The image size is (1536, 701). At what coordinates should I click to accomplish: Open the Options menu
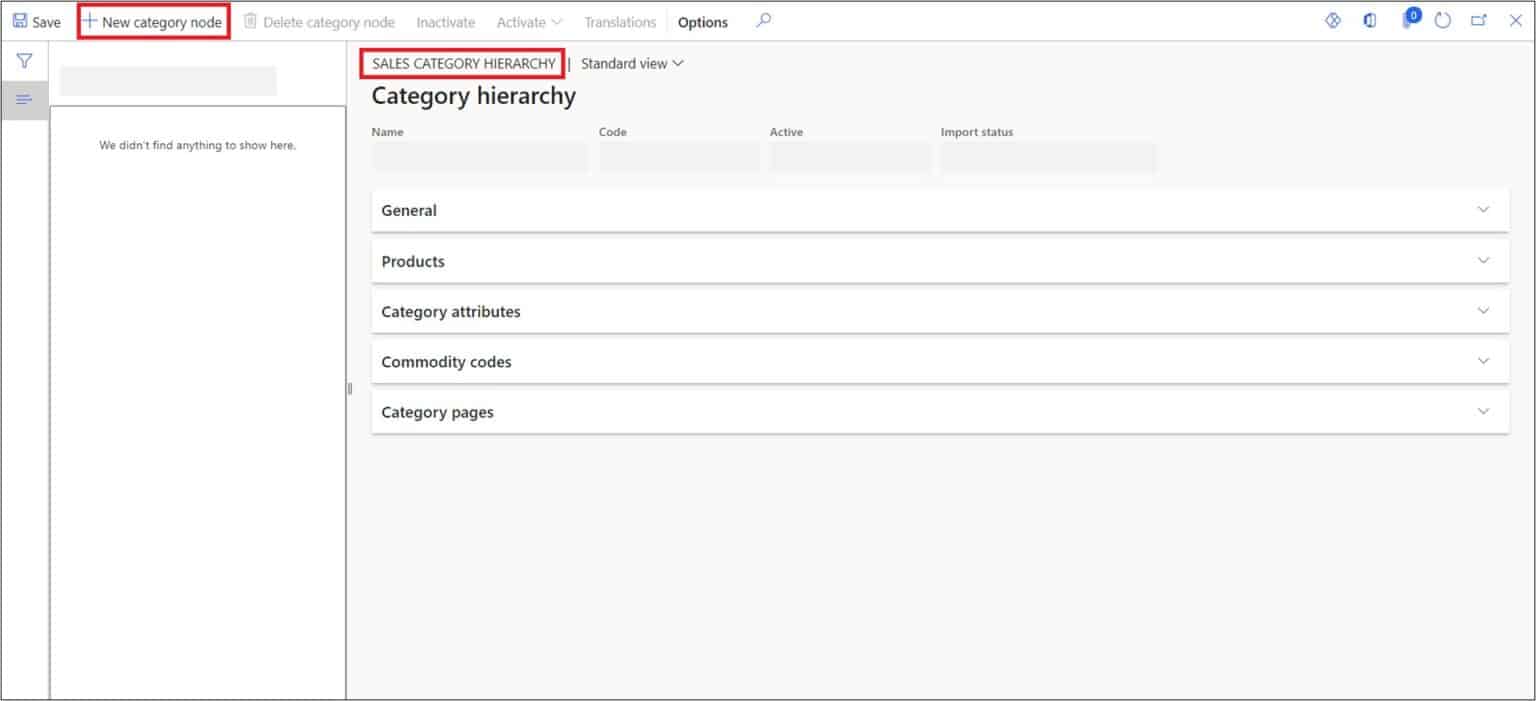tap(702, 22)
